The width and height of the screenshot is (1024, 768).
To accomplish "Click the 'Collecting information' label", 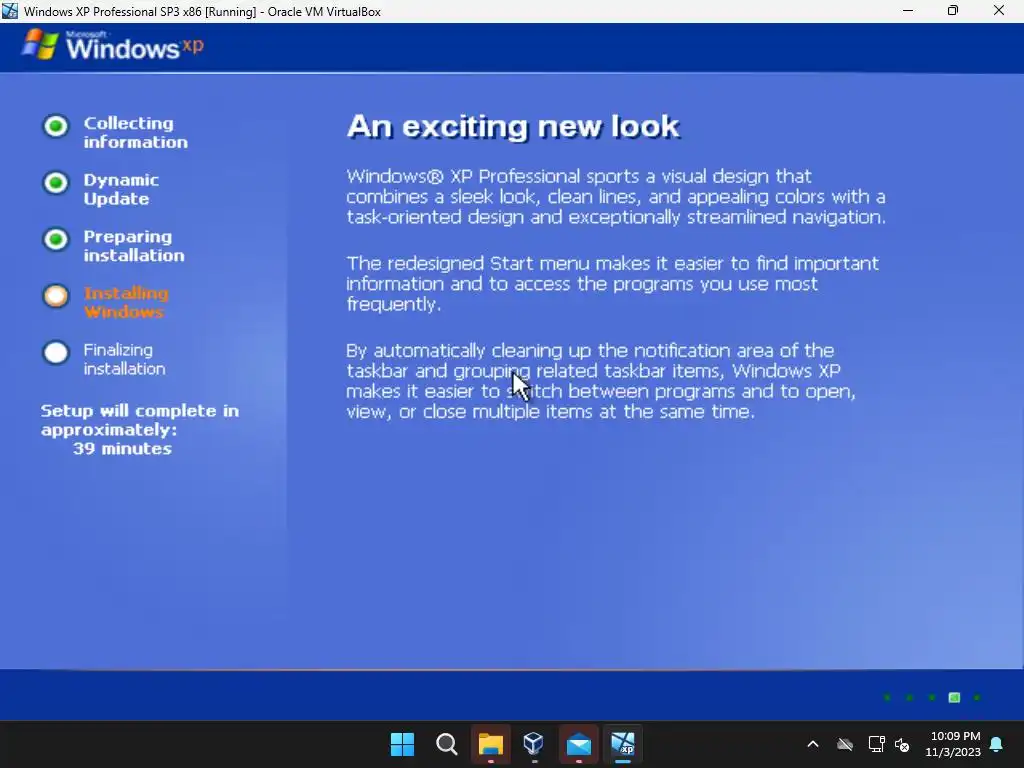I will 135,133.
